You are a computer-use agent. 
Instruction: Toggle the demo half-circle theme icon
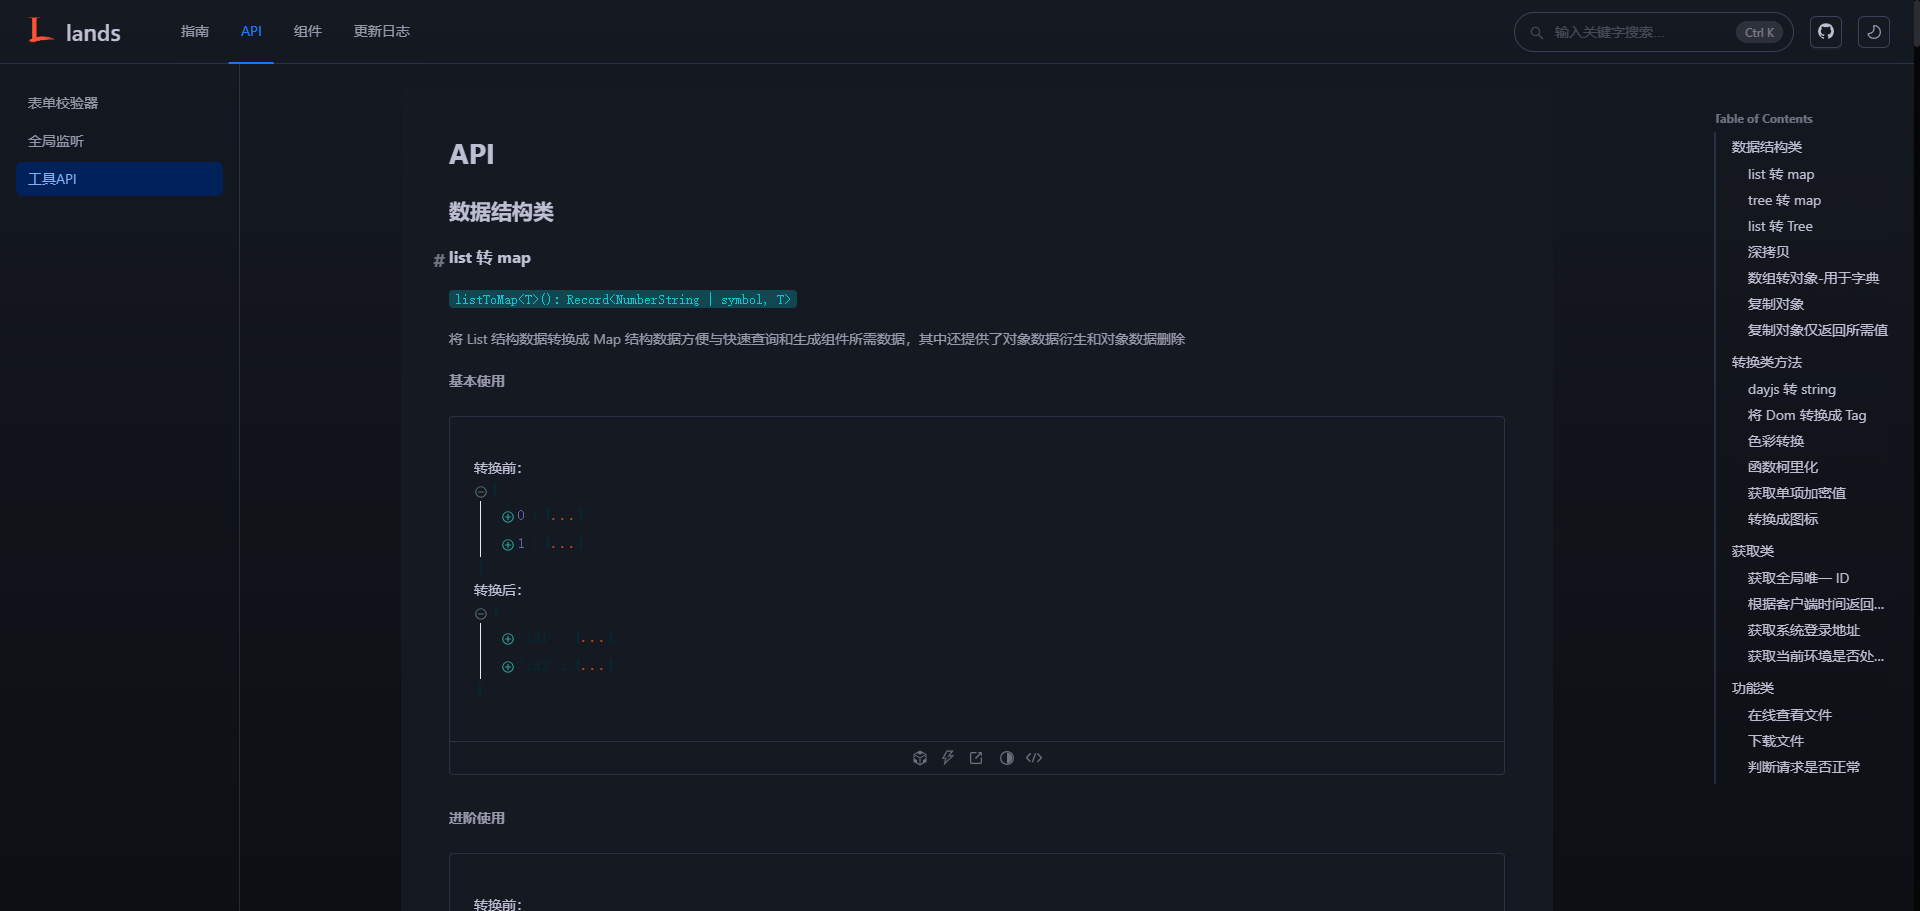pyautogui.click(x=1006, y=758)
